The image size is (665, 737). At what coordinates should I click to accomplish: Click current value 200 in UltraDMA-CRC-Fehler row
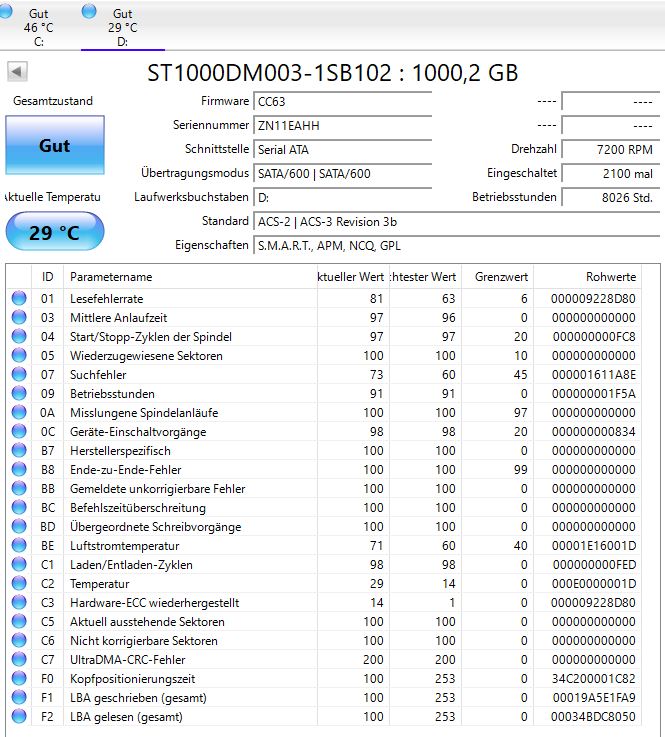373,659
